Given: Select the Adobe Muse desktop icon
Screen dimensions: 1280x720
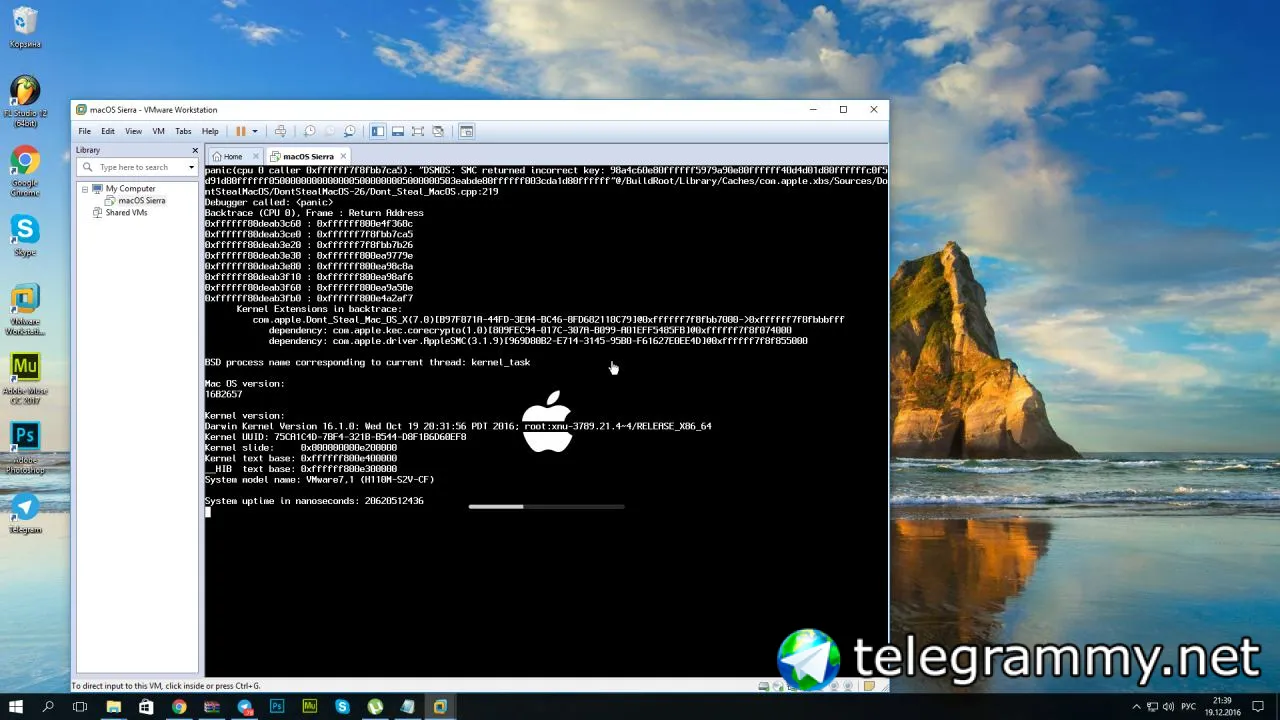Looking at the screenshot, I should [x=25, y=378].
